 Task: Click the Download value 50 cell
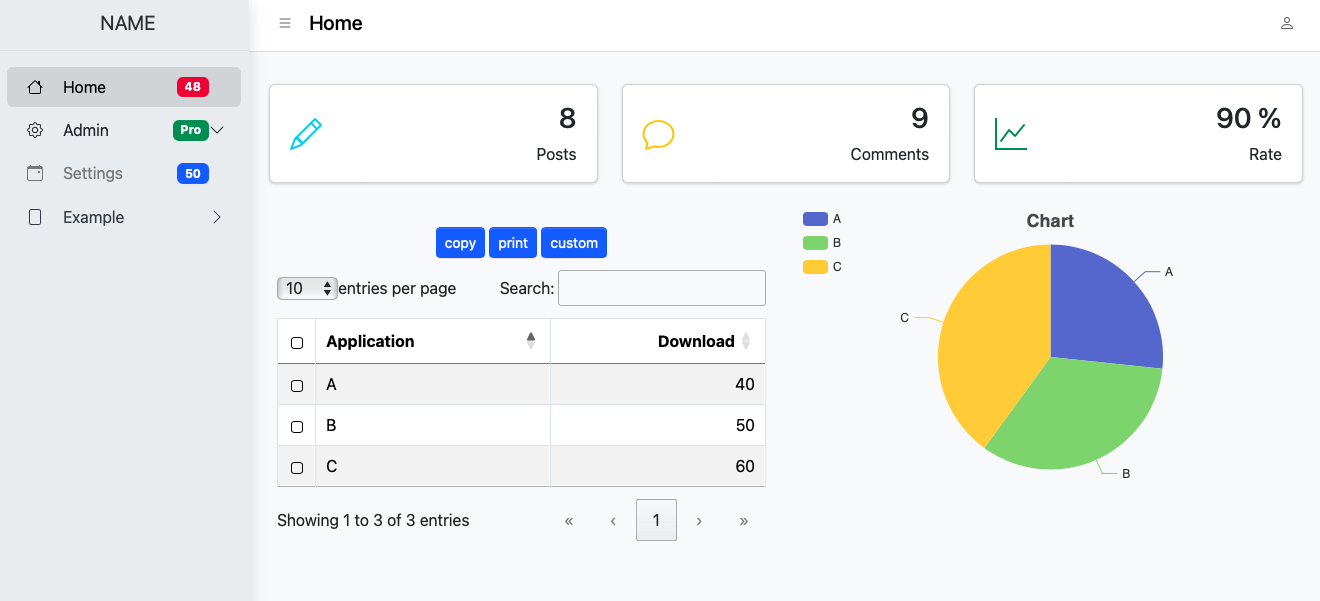[x=658, y=426]
